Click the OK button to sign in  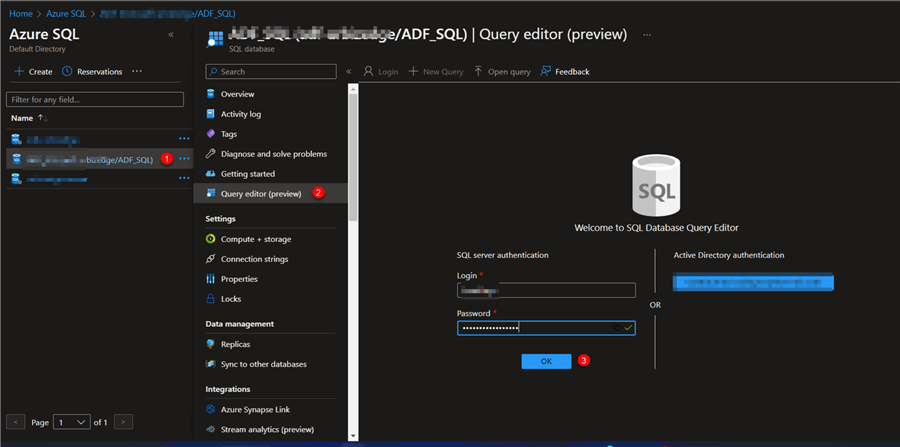tap(546, 361)
